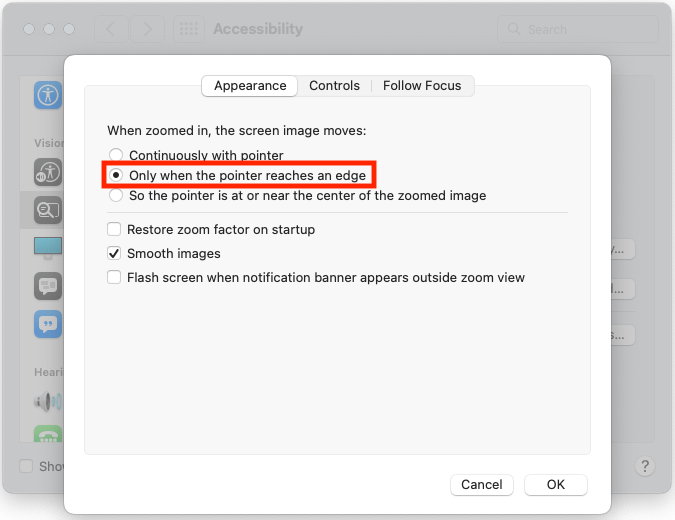The image size is (675, 520).
Task: Select the Accessibility overview icon in sidebar
Action: [47, 95]
